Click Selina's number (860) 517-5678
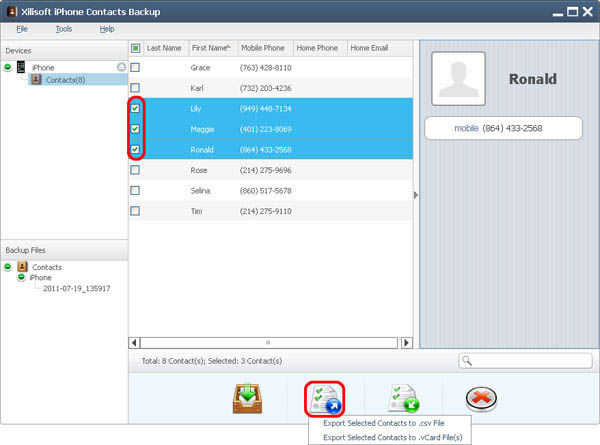Viewport: 600px width, 445px height. coord(266,191)
